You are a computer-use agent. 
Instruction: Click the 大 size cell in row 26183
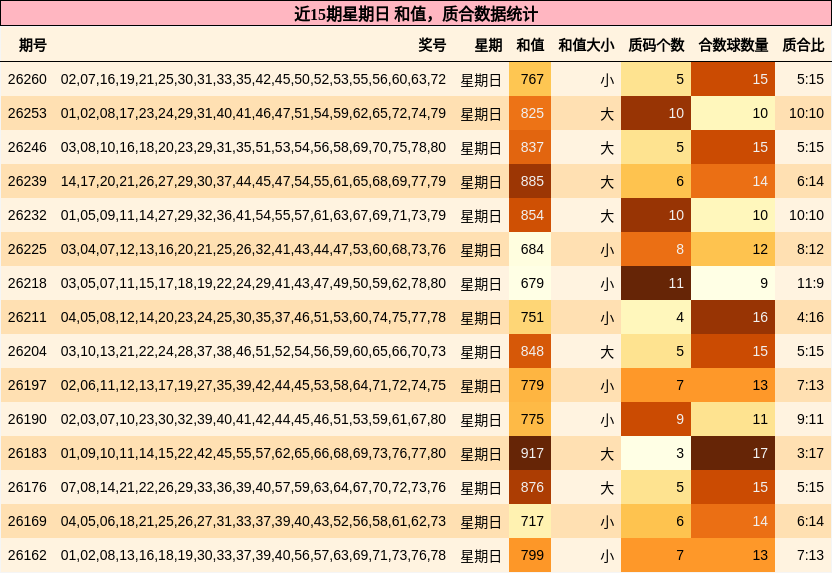point(607,454)
